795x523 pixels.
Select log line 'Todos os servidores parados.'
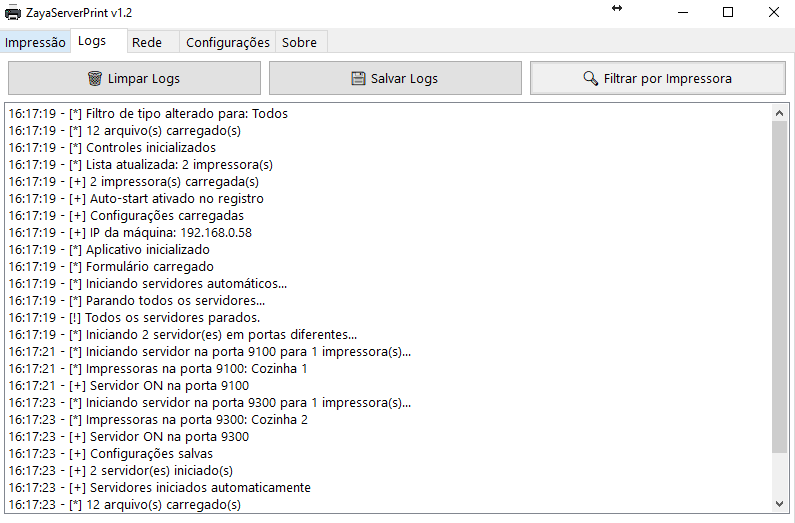(x=134, y=317)
